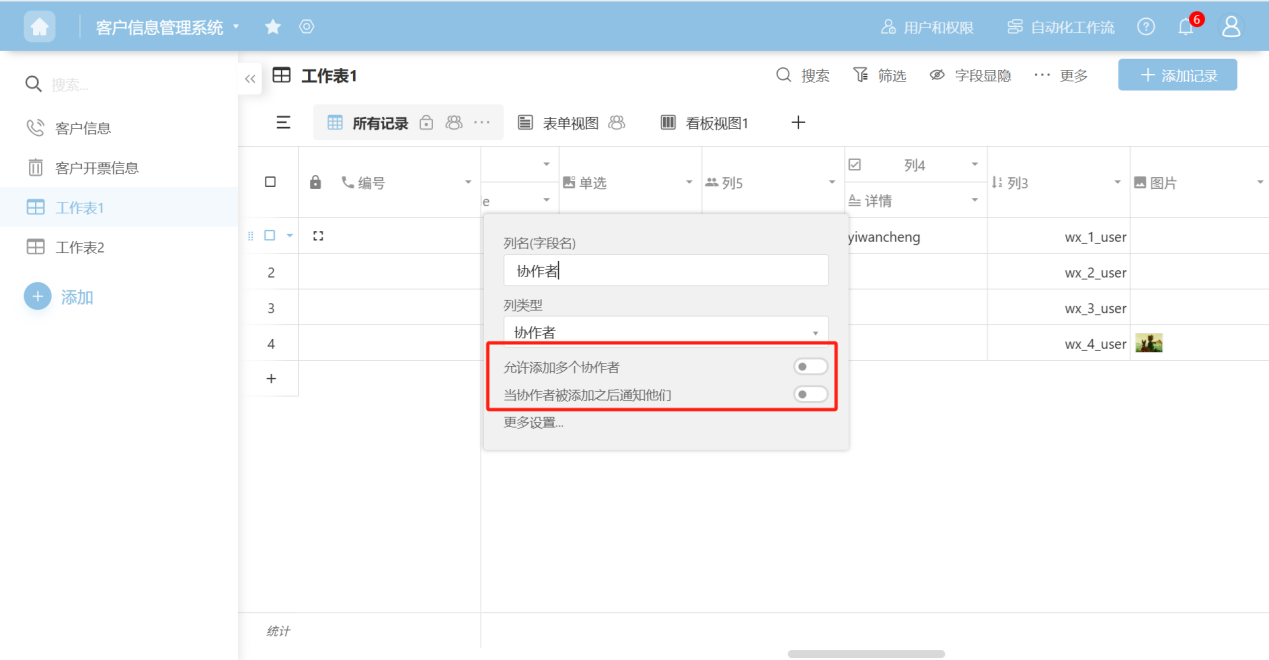Collapse the left sidebar panel

click(x=250, y=78)
